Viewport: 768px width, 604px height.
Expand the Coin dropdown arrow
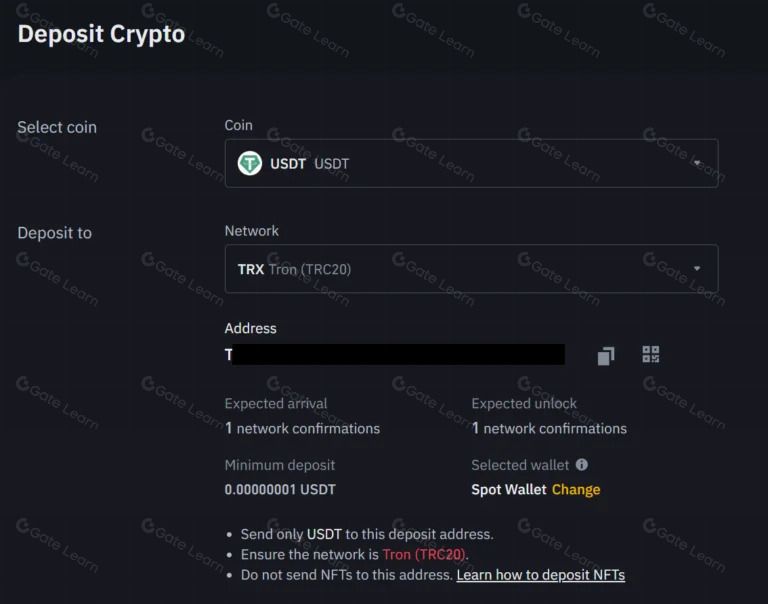point(697,163)
